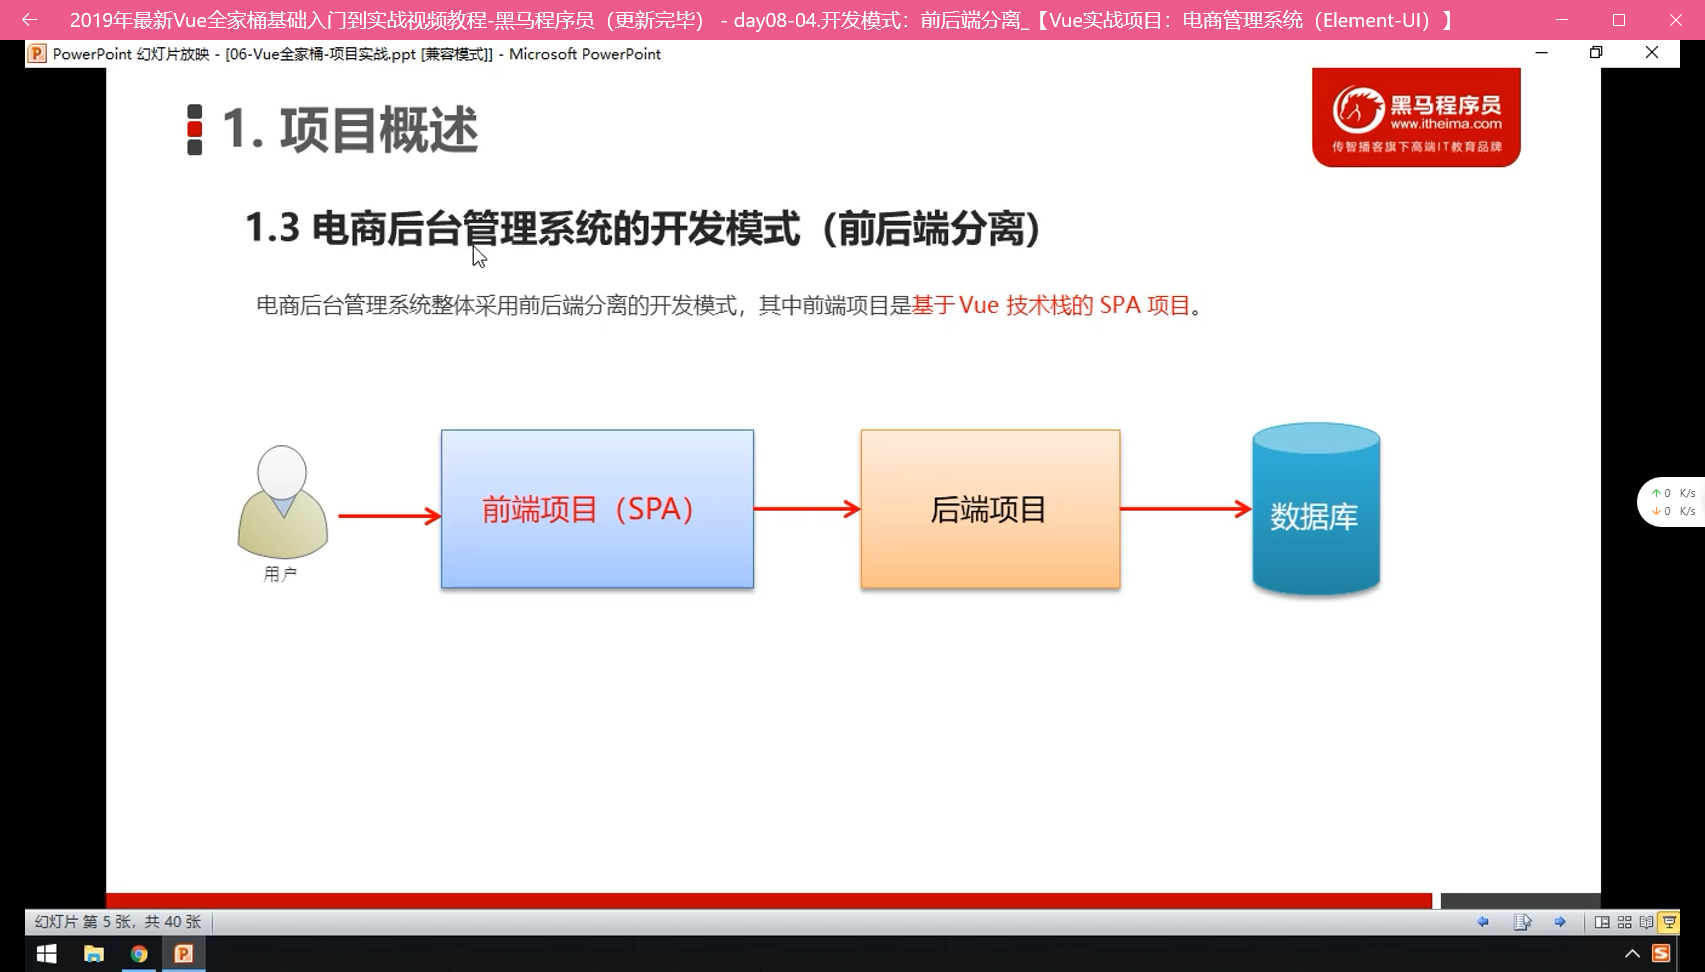Click the 前端项目 (SPA) box on slide
This screenshot has width=1705, height=972.
597,509
